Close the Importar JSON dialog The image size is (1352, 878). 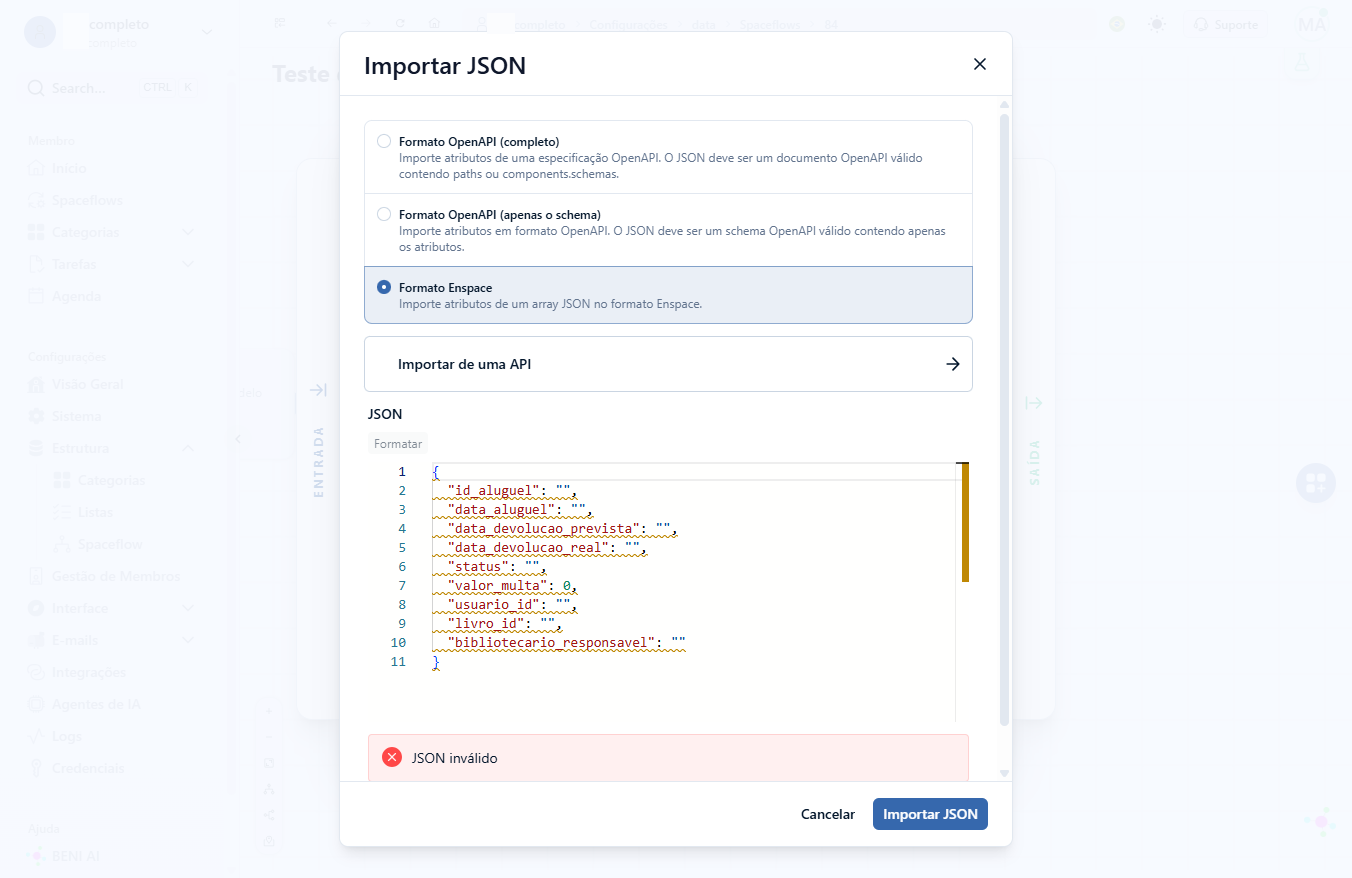[x=980, y=64]
